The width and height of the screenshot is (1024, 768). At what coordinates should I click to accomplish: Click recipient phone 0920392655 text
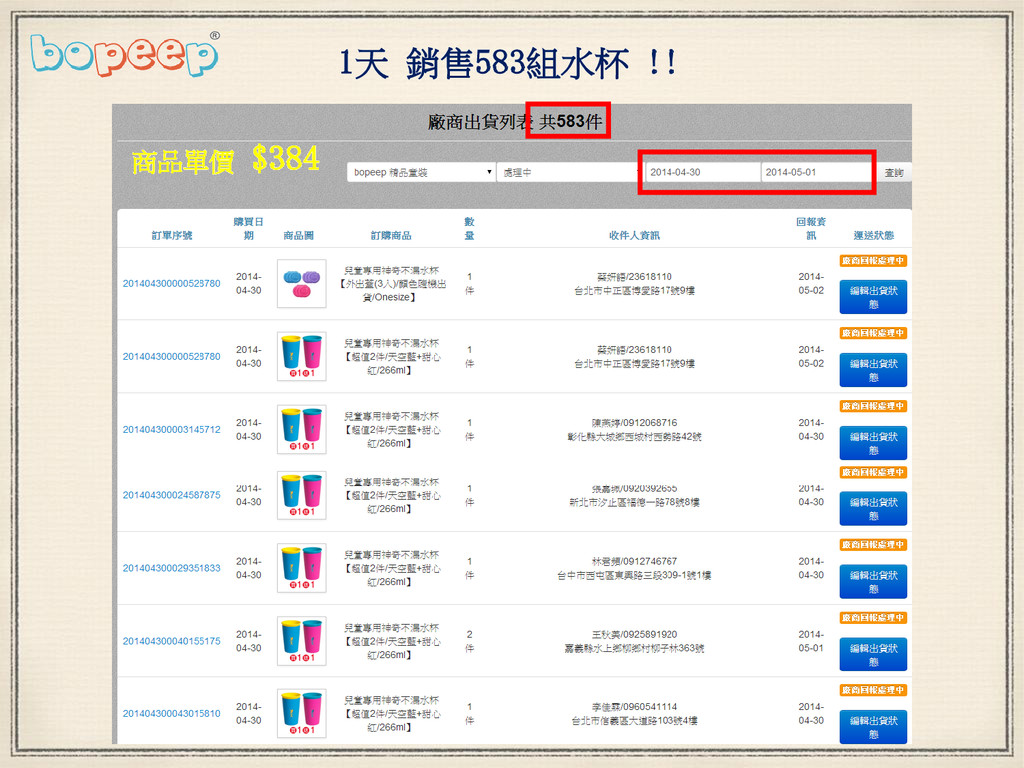652,488
